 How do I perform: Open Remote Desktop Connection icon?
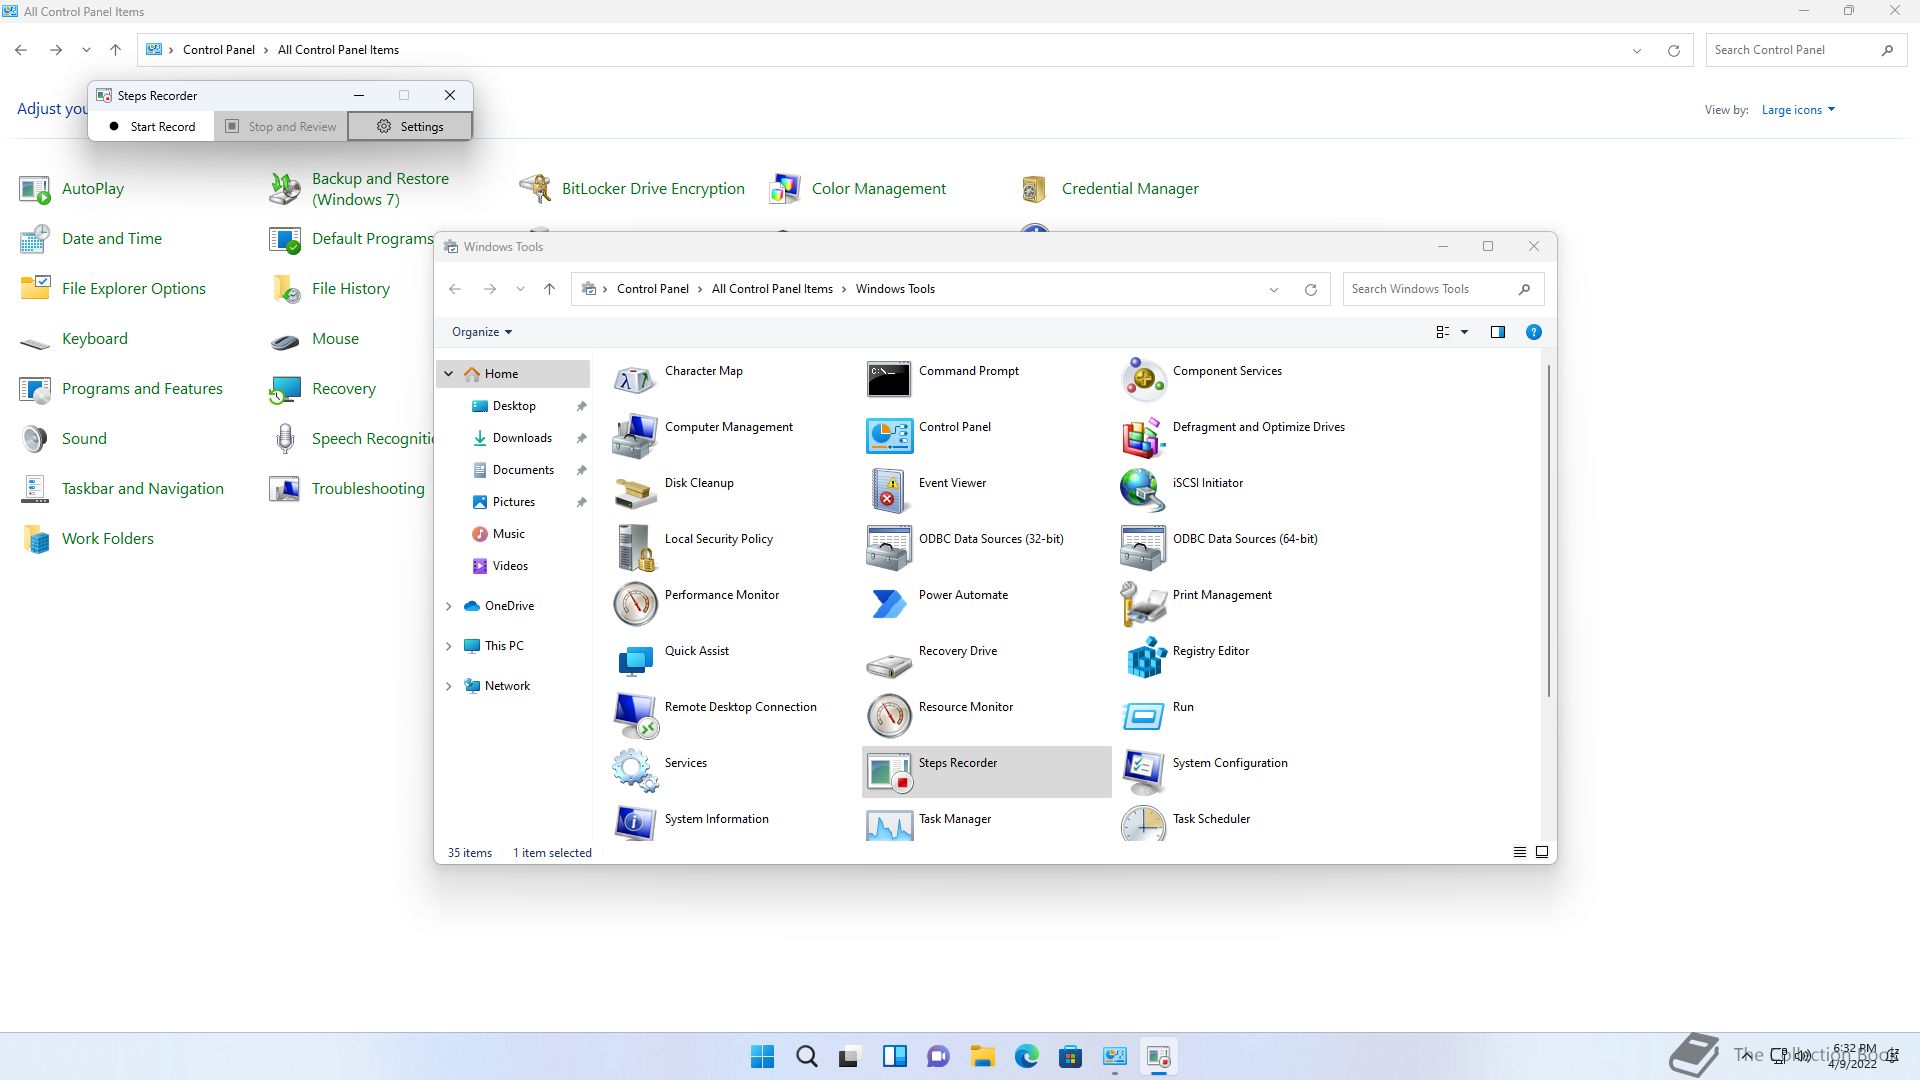635,716
